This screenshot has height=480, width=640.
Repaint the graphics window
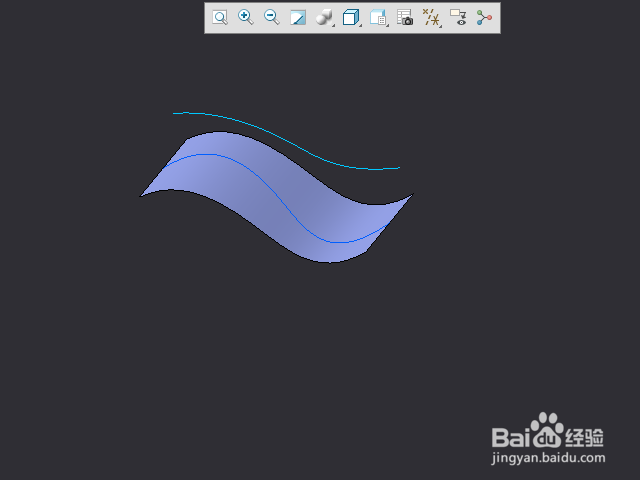[x=298, y=18]
